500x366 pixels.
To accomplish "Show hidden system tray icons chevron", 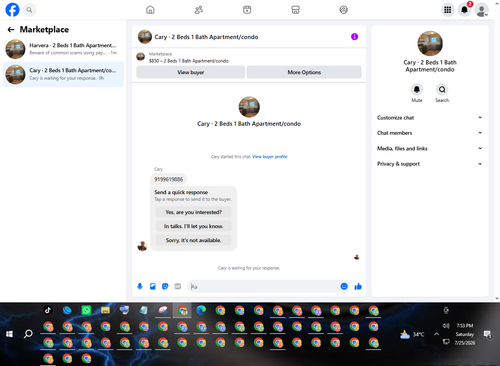I will point(436,334).
